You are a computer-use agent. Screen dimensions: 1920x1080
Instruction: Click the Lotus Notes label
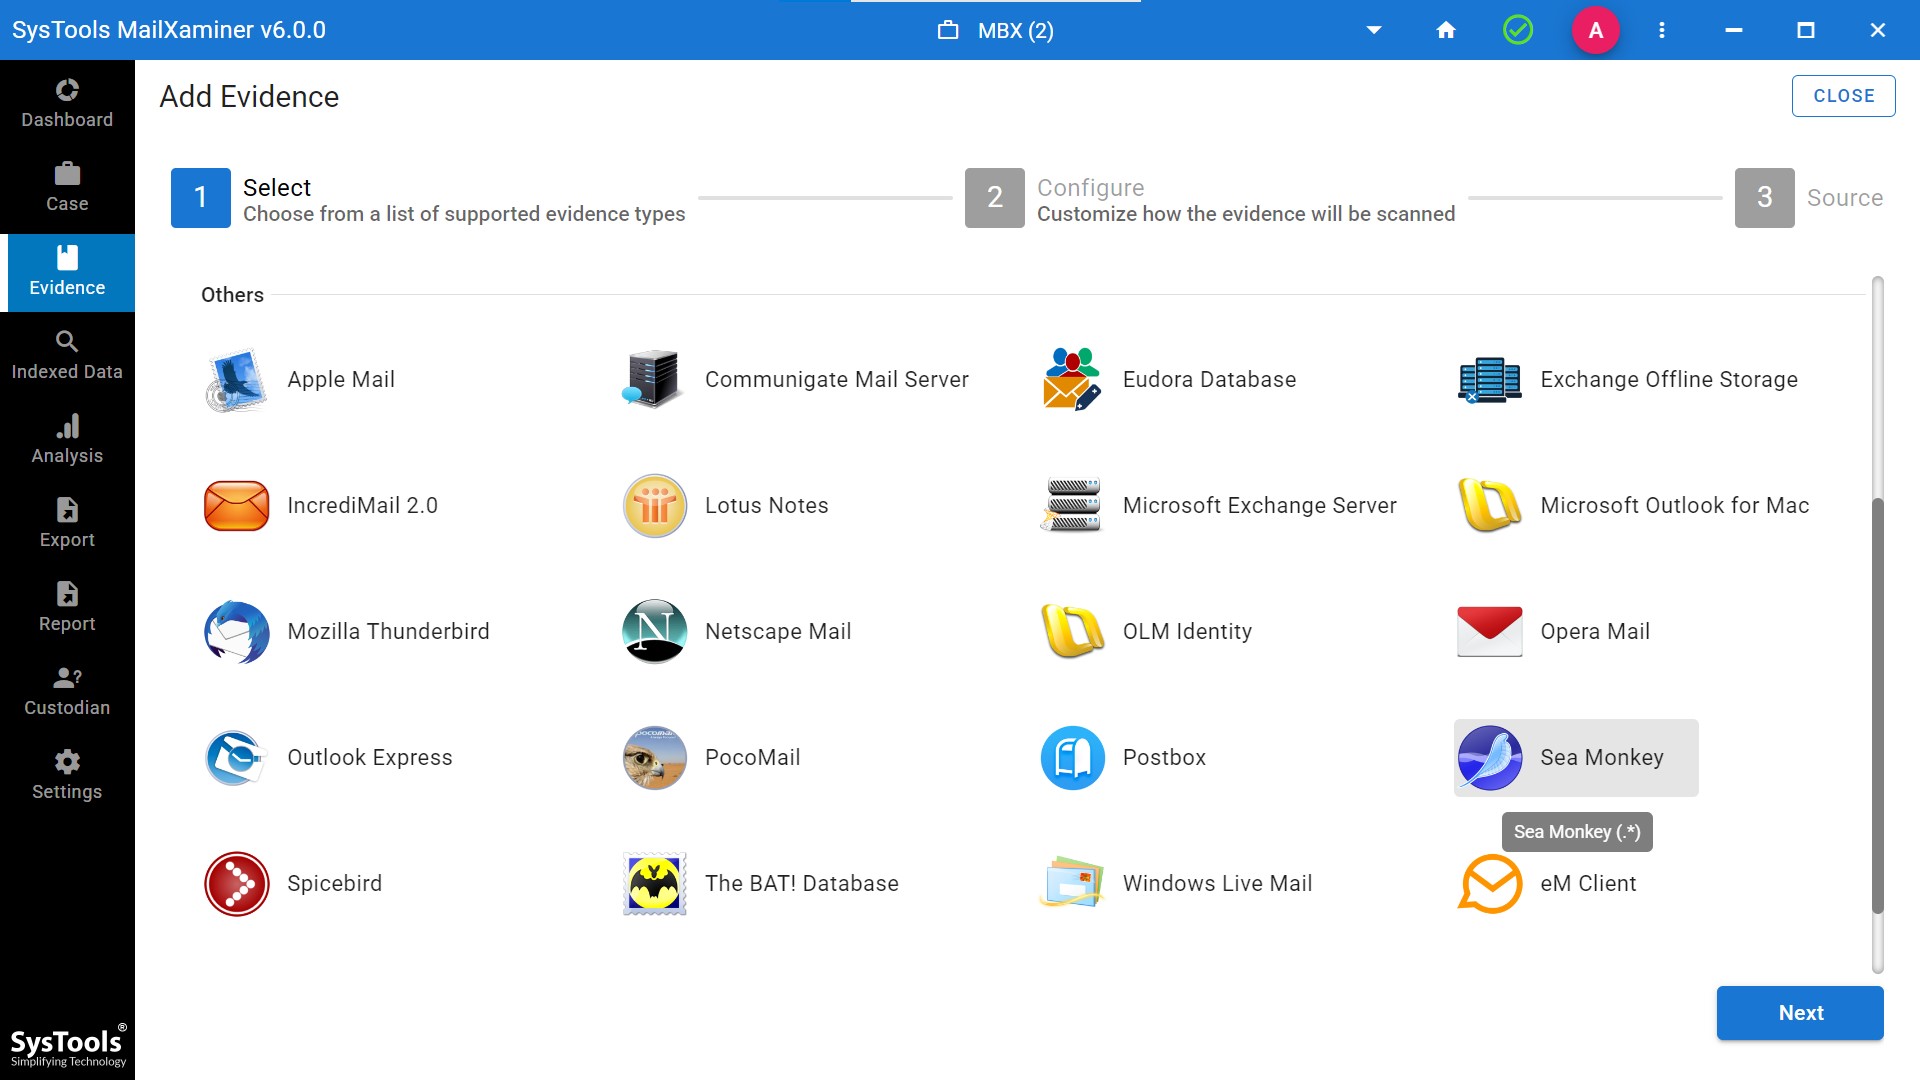pyautogui.click(x=767, y=506)
